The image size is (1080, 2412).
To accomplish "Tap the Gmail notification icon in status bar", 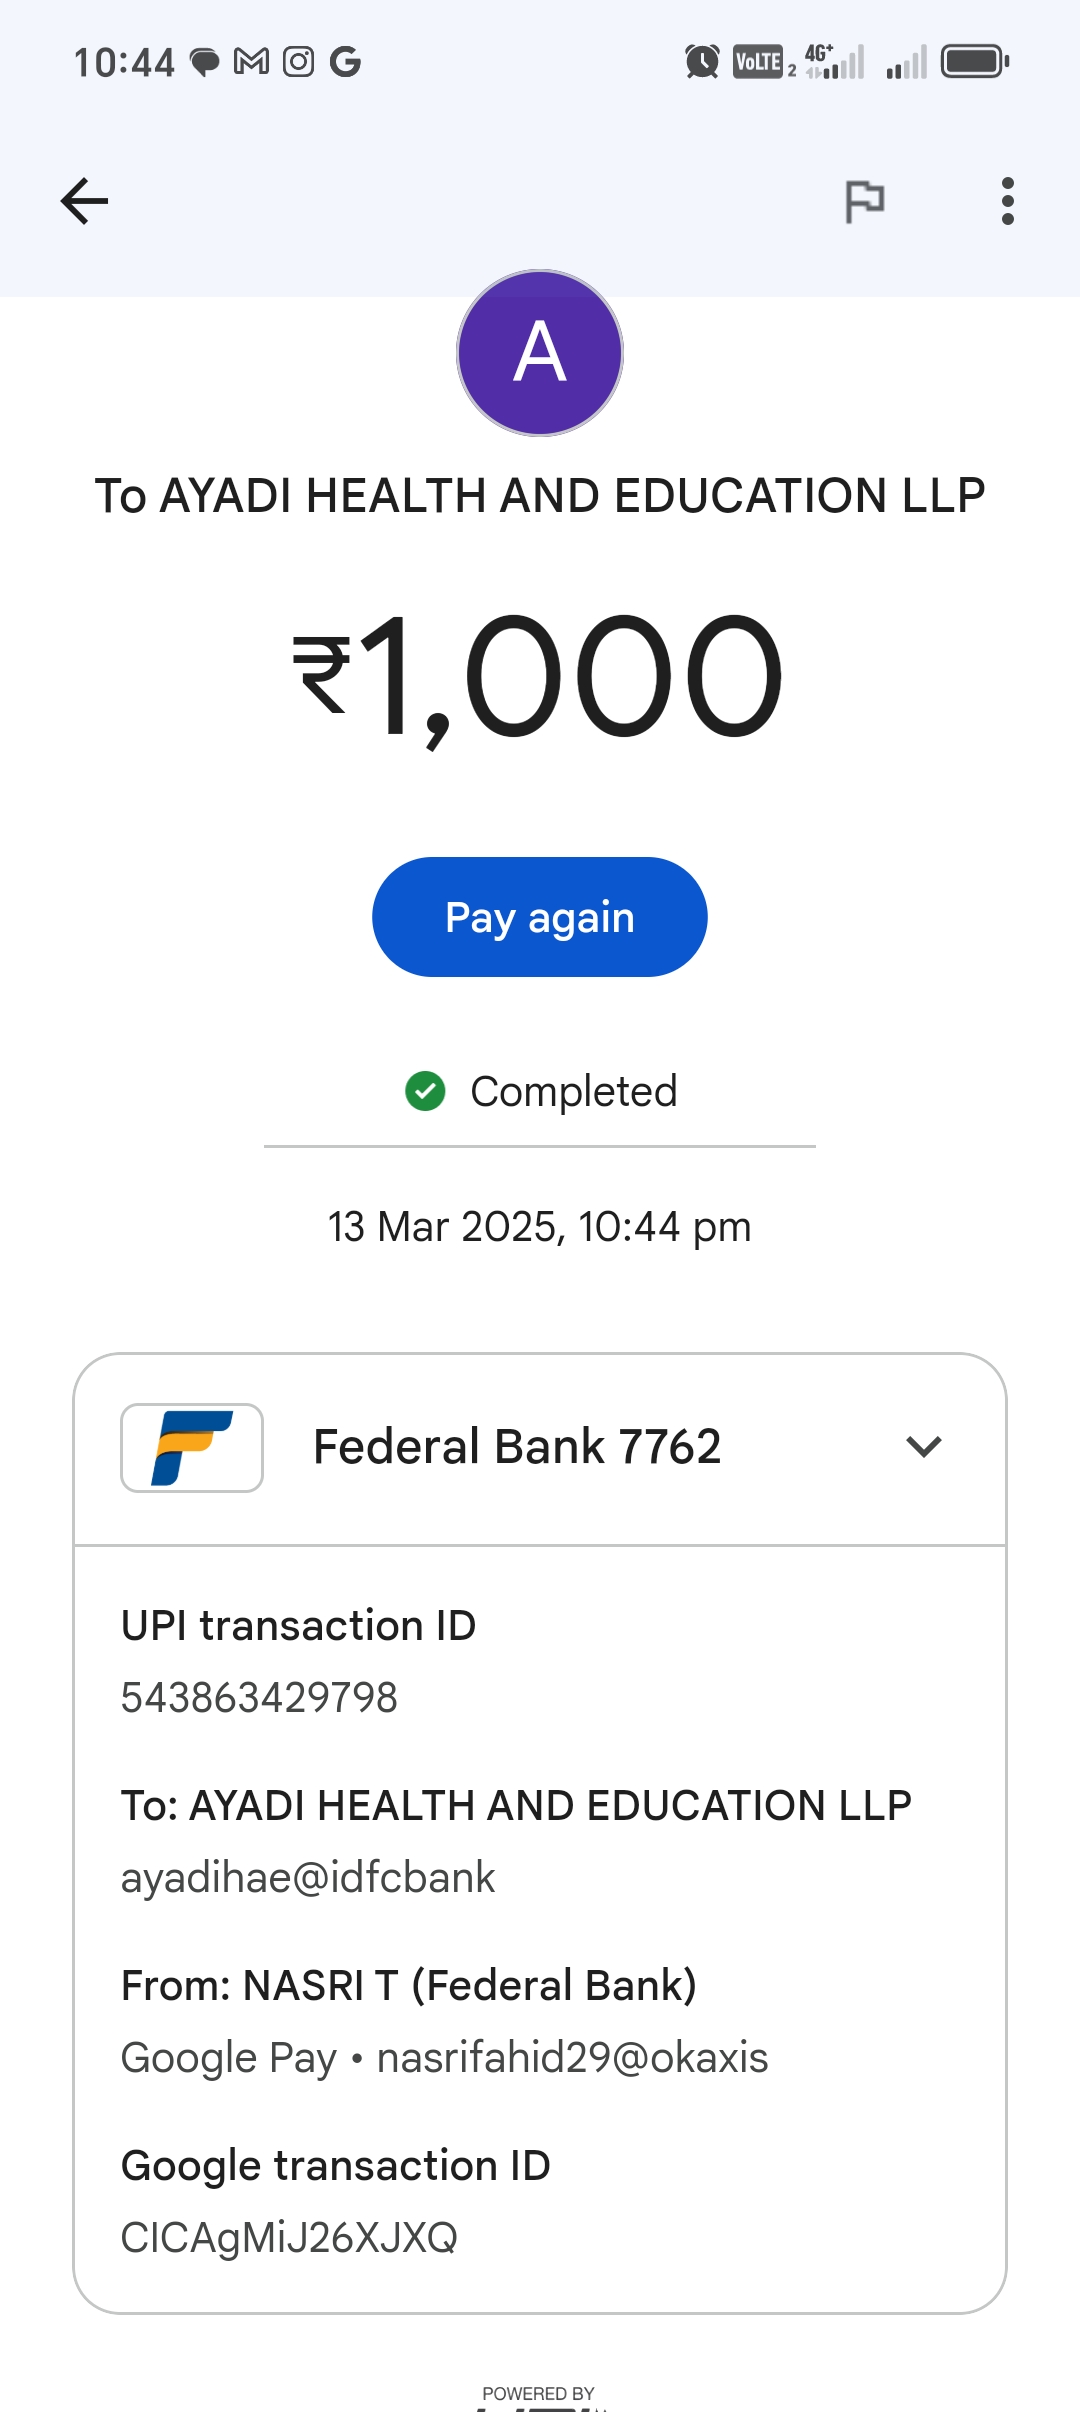I will [251, 62].
